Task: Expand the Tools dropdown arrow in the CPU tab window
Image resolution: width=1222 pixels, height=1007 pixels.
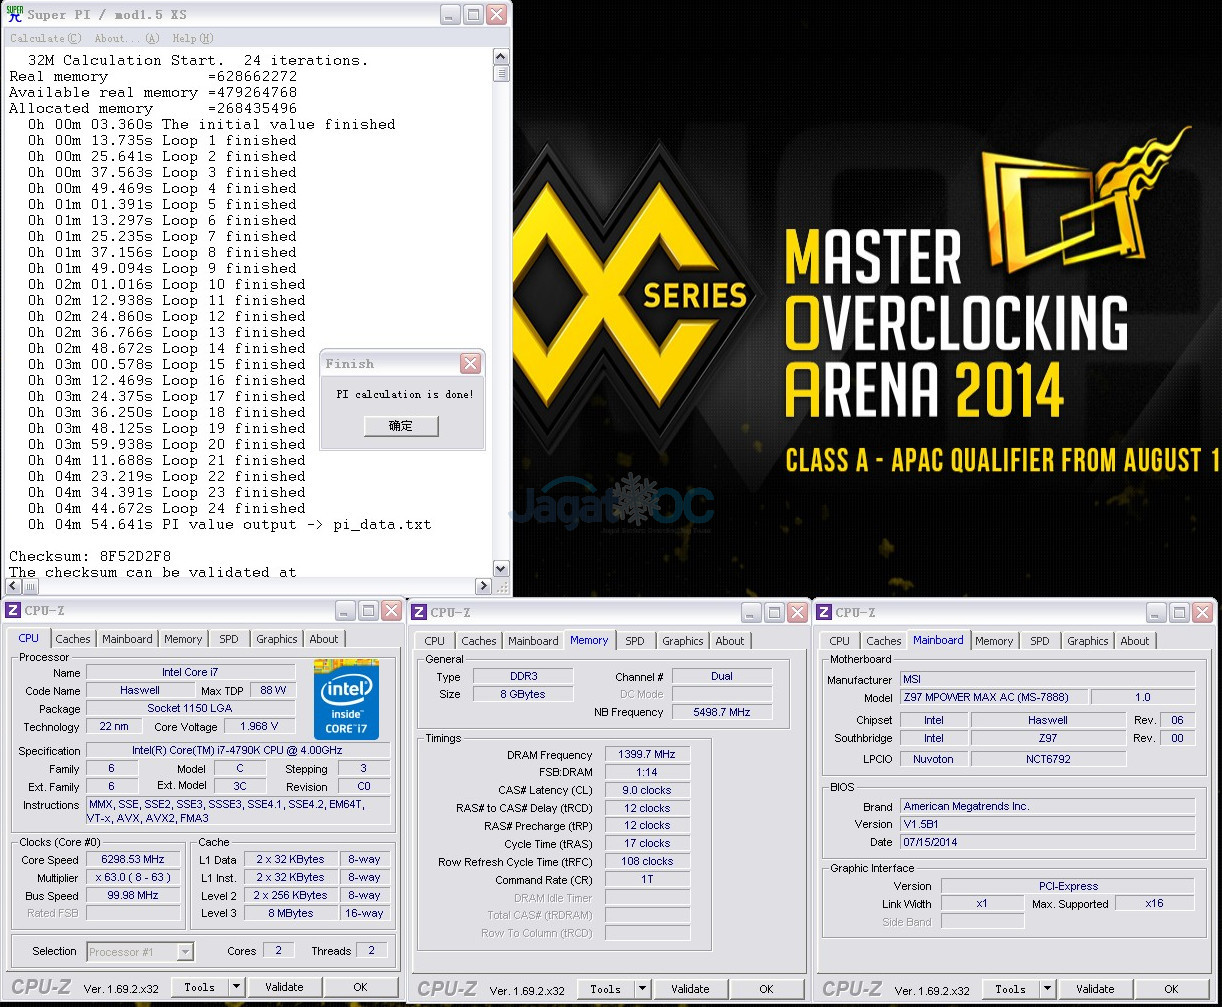Action: pos(236,987)
